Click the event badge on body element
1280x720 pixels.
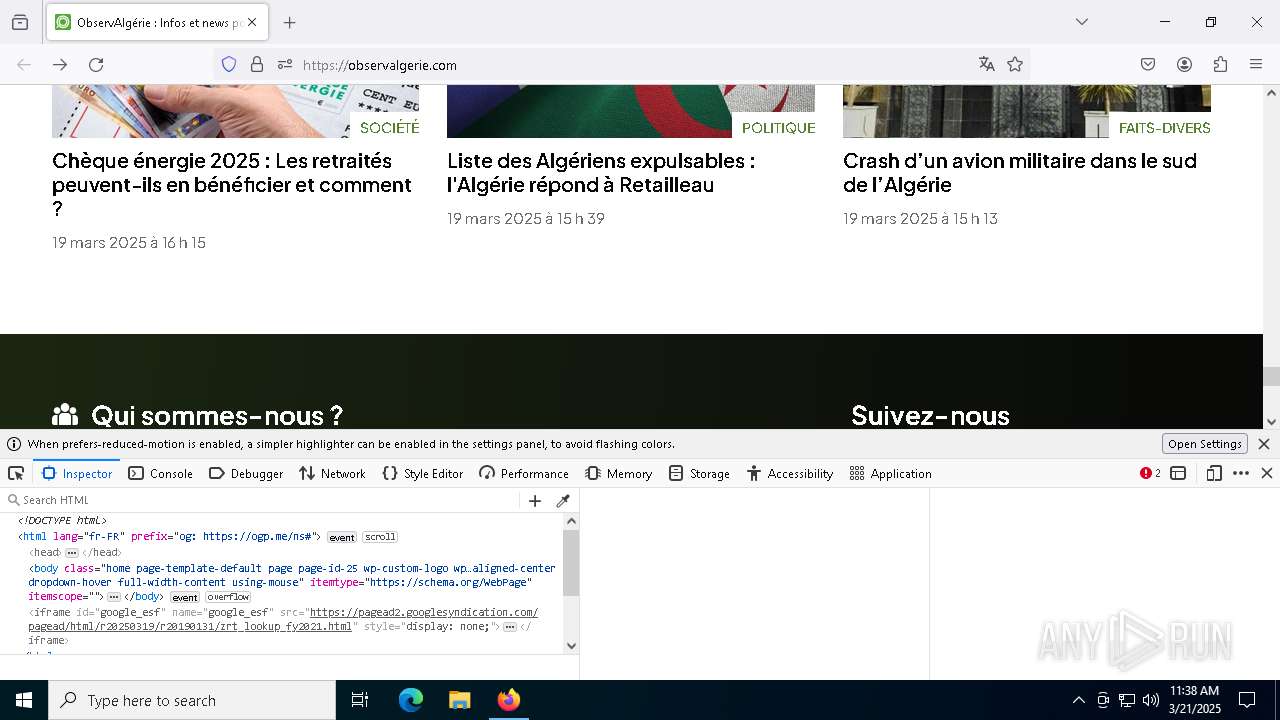[185, 597]
